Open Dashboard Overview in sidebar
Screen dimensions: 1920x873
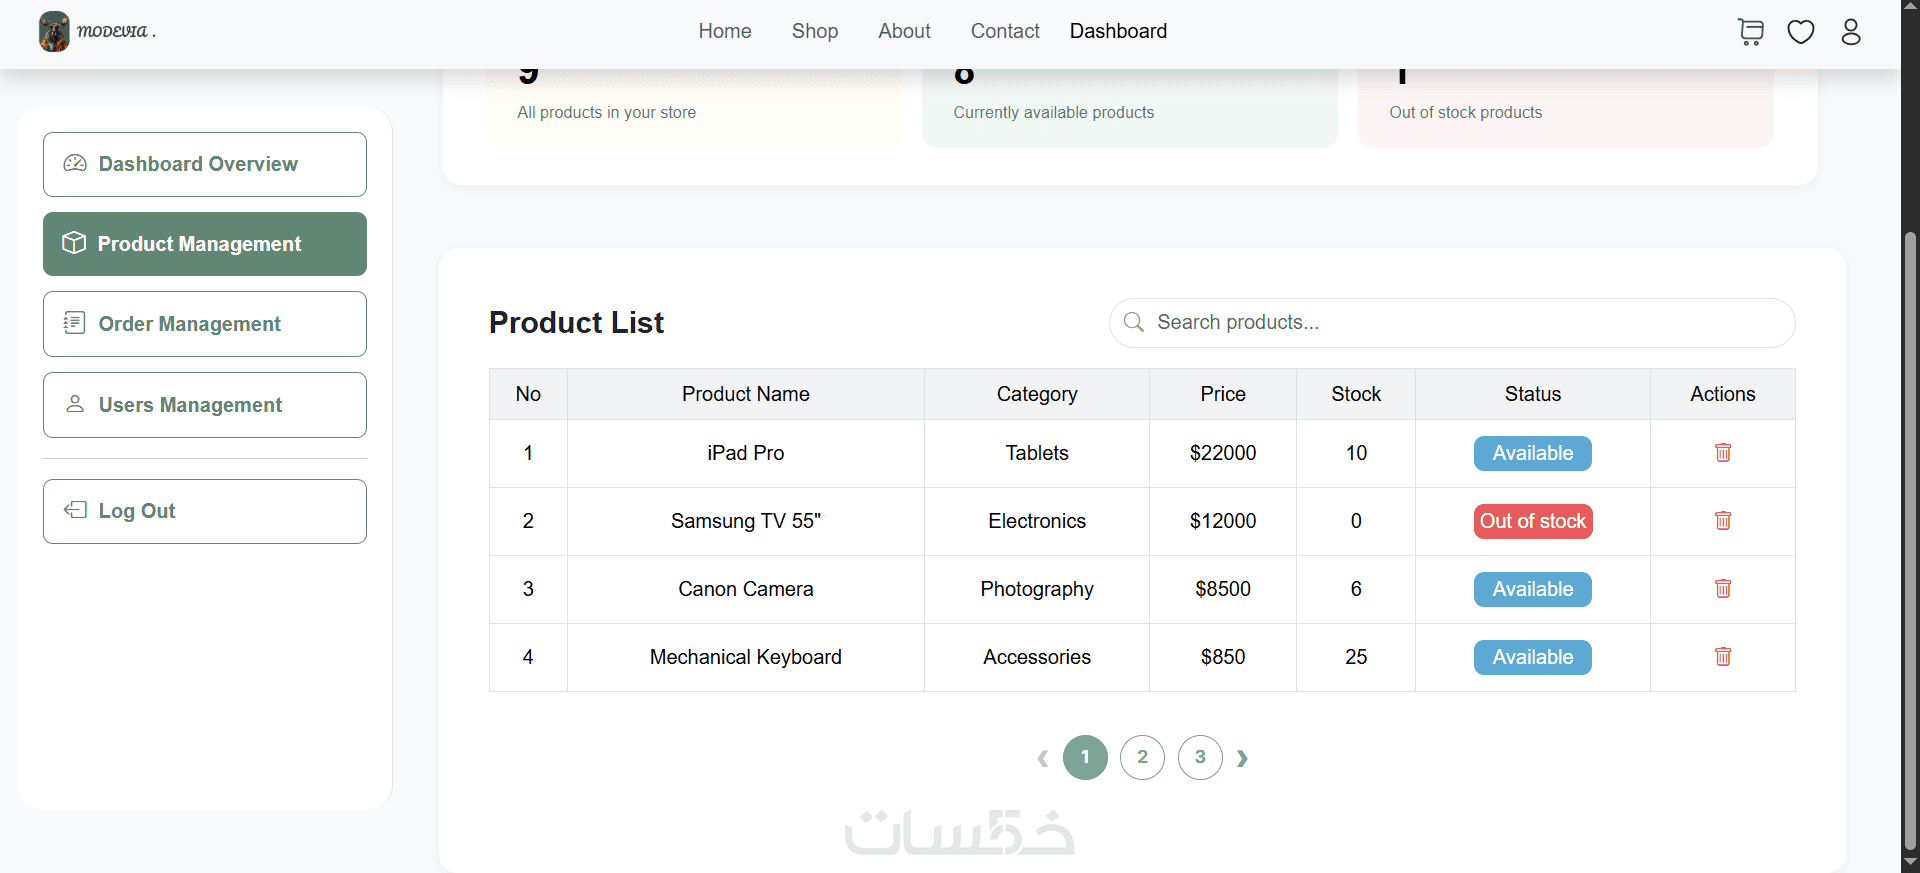(205, 164)
